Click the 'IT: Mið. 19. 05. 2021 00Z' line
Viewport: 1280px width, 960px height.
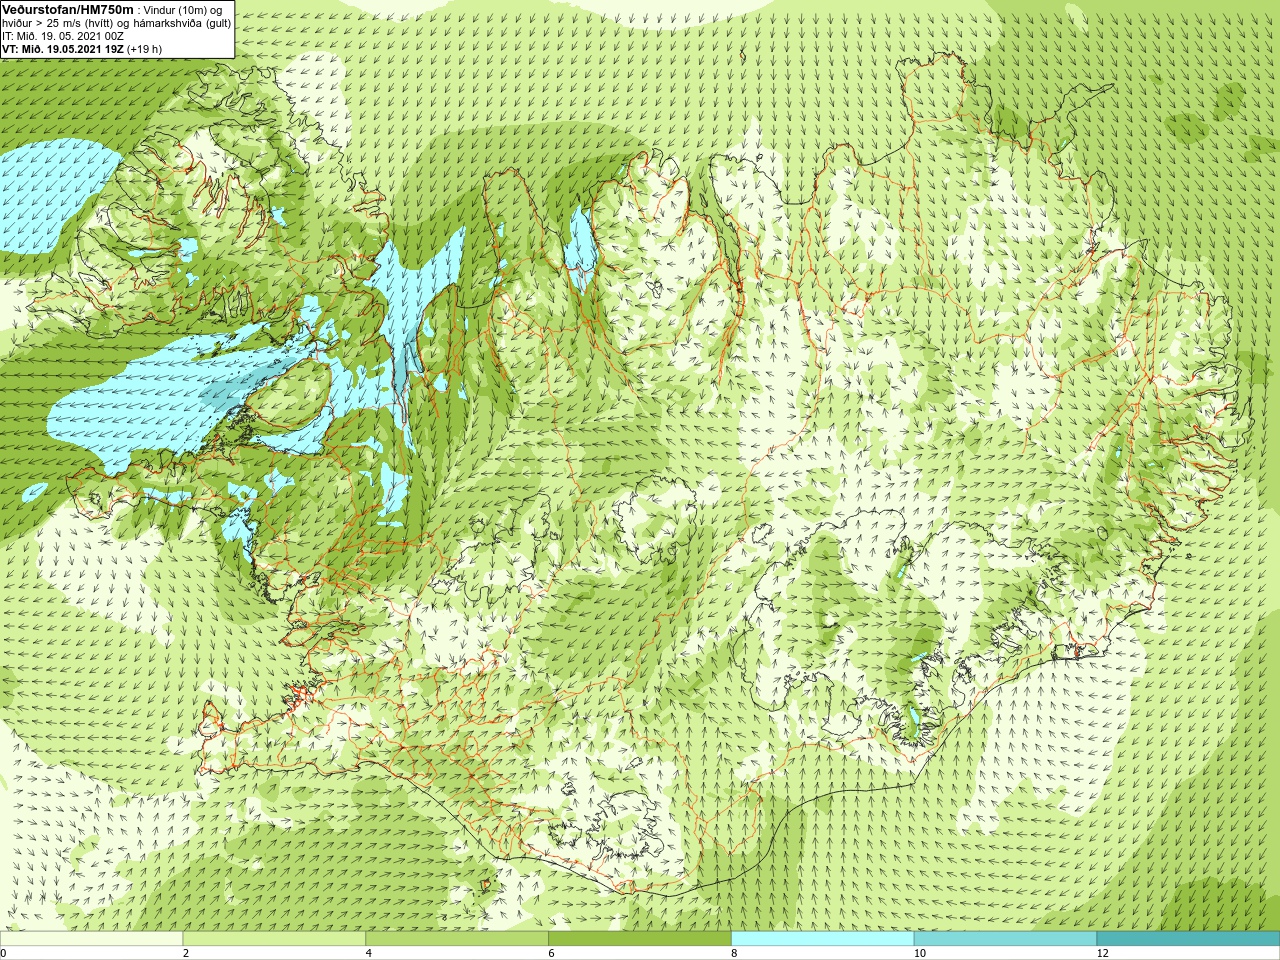63,36
